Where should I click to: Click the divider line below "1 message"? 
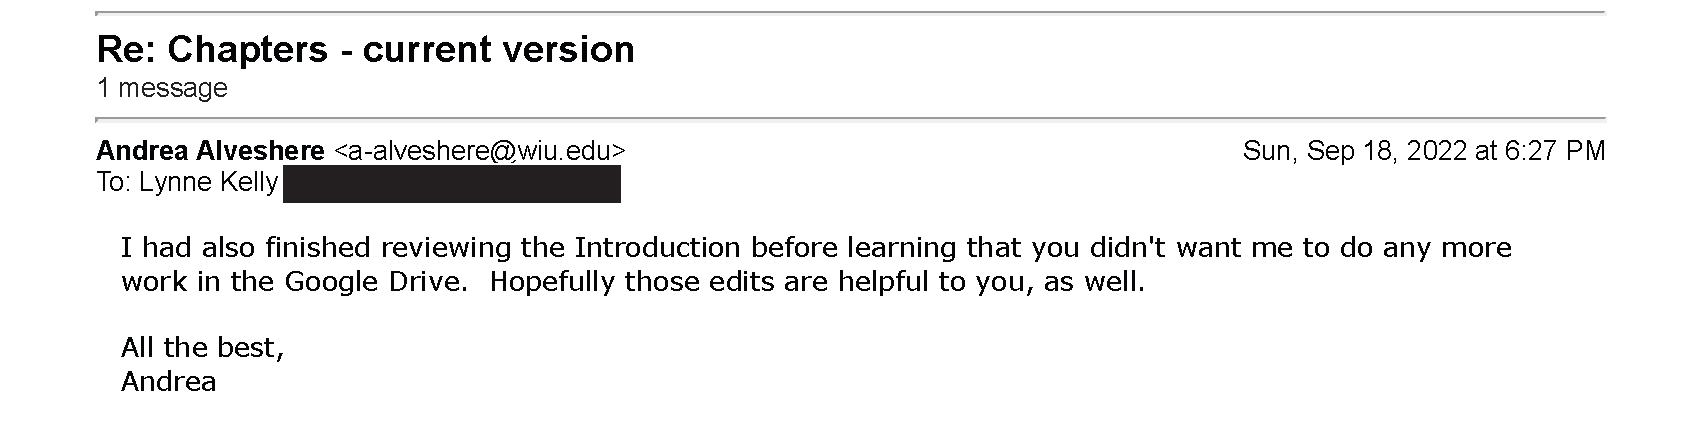850,118
